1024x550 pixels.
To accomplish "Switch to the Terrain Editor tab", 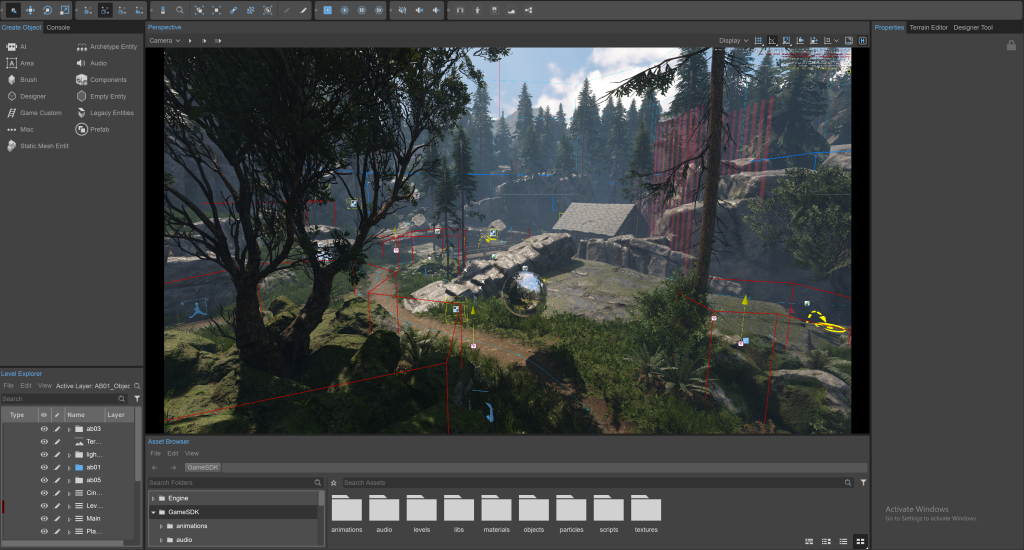I will tap(929, 27).
